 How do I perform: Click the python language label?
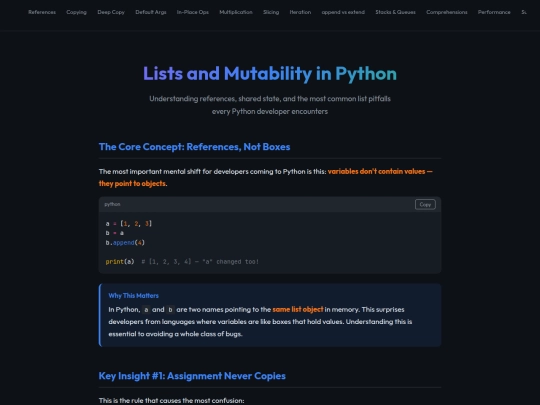[x=112, y=204]
